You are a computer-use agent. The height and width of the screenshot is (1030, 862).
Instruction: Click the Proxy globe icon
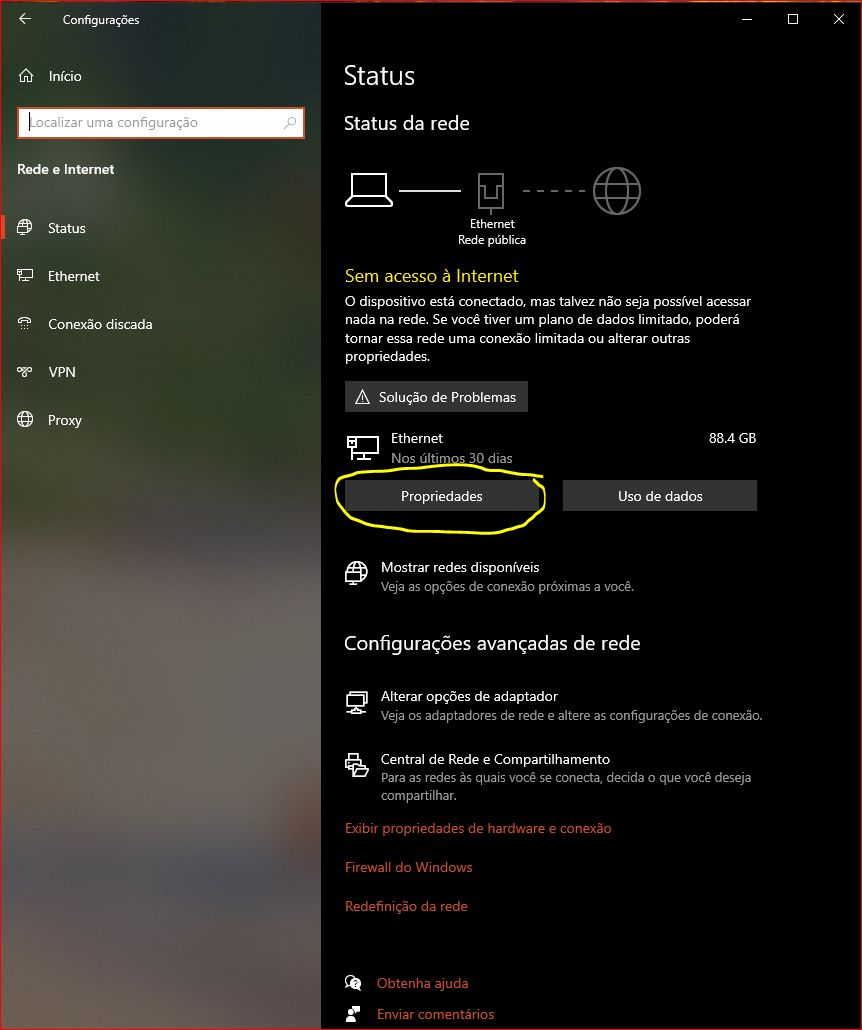pos(25,420)
